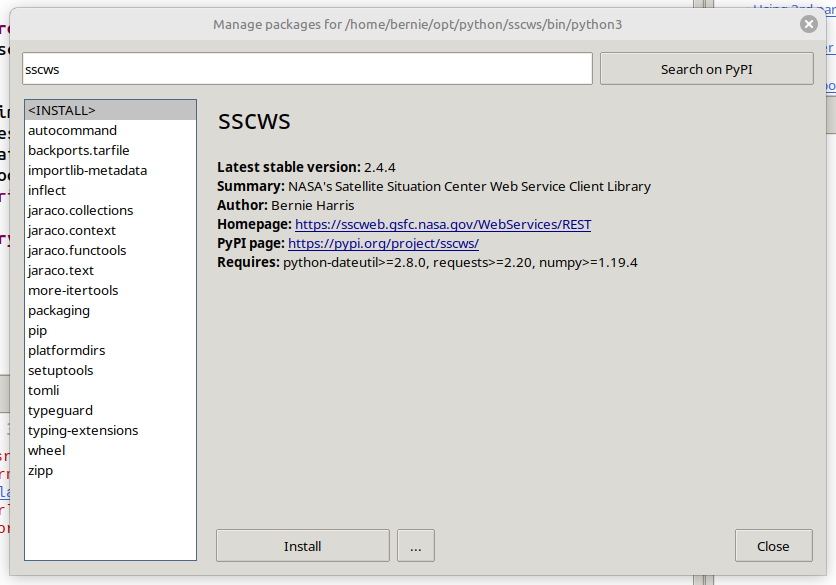This screenshot has height=585, width=836.
Task: Select zipp package
Action: click(110, 470)
